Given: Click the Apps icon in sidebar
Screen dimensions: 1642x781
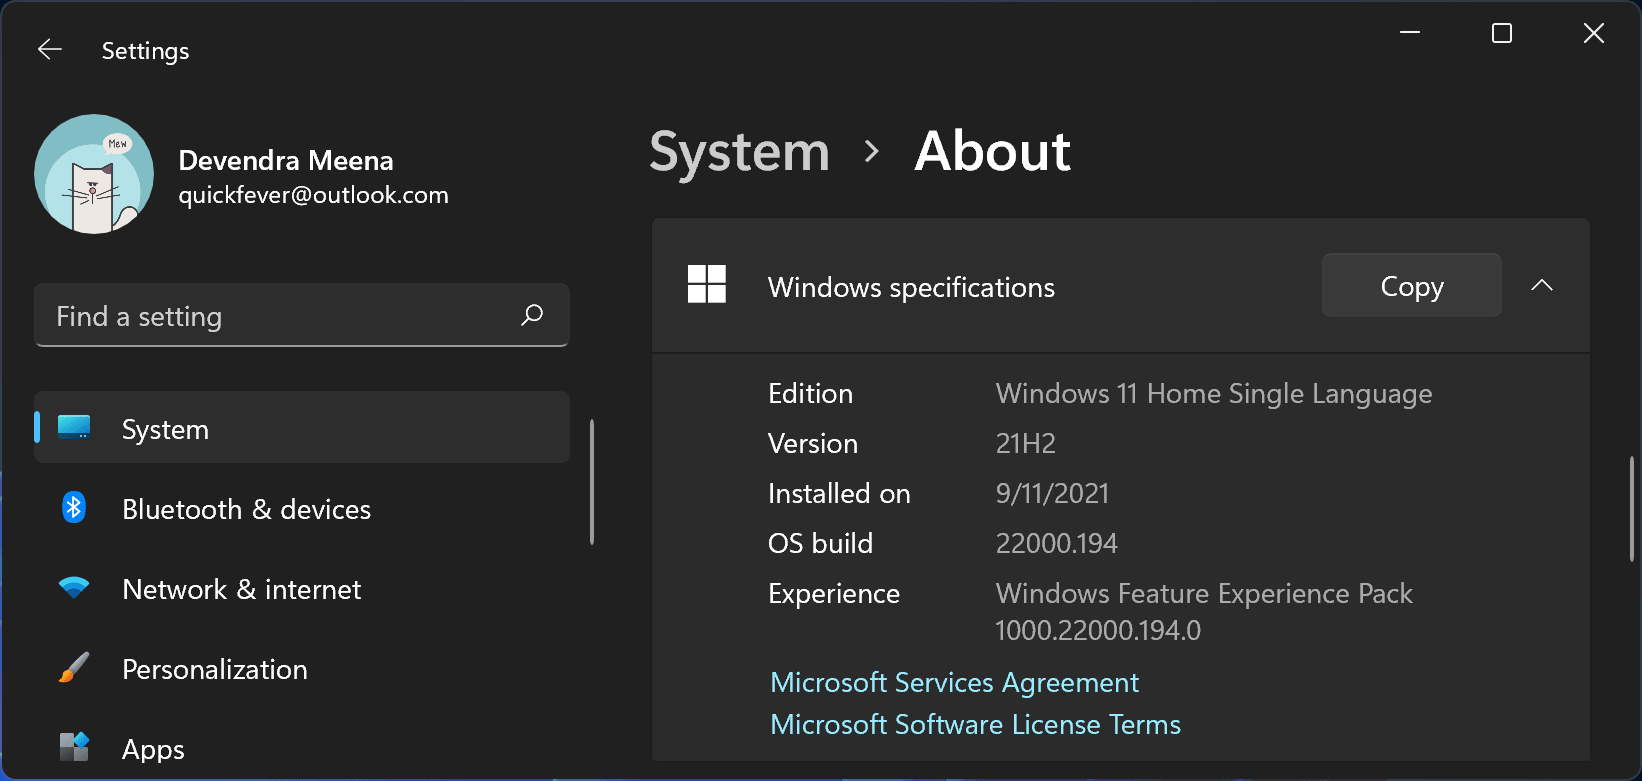Looking at the screenshot, I should click(74, 747).
